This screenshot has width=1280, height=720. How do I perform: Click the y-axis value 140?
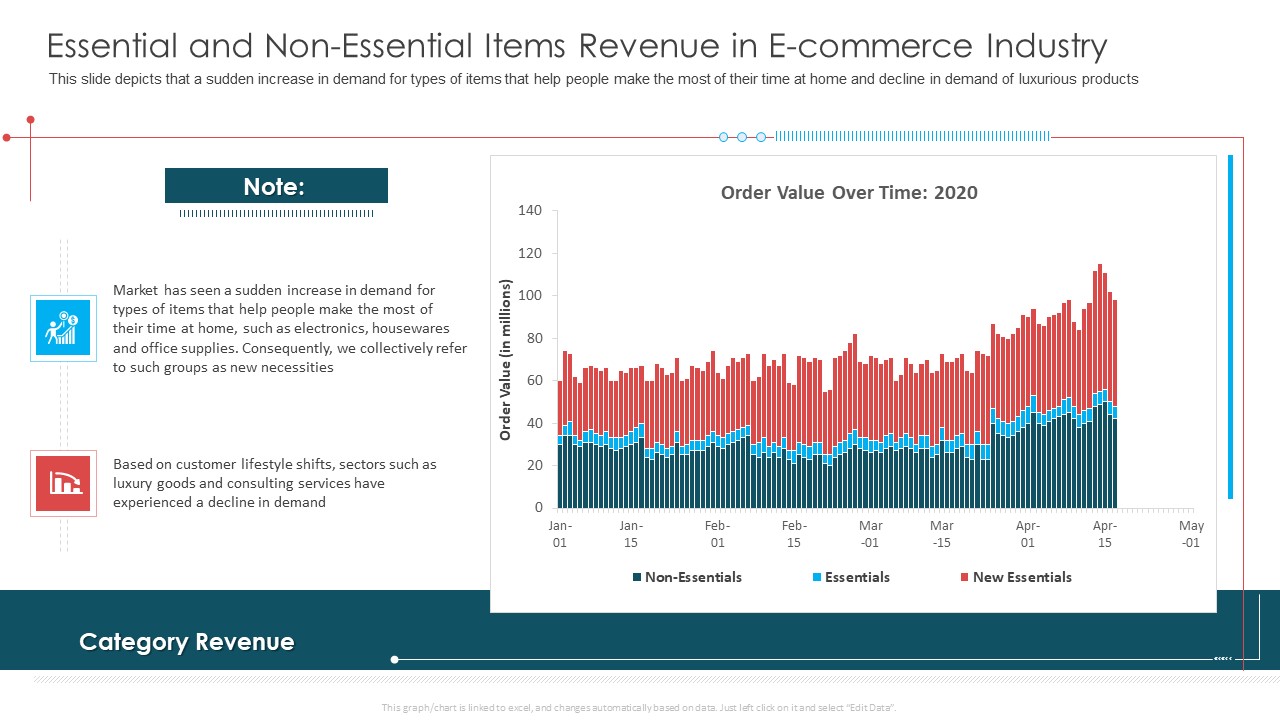[530, 211]
